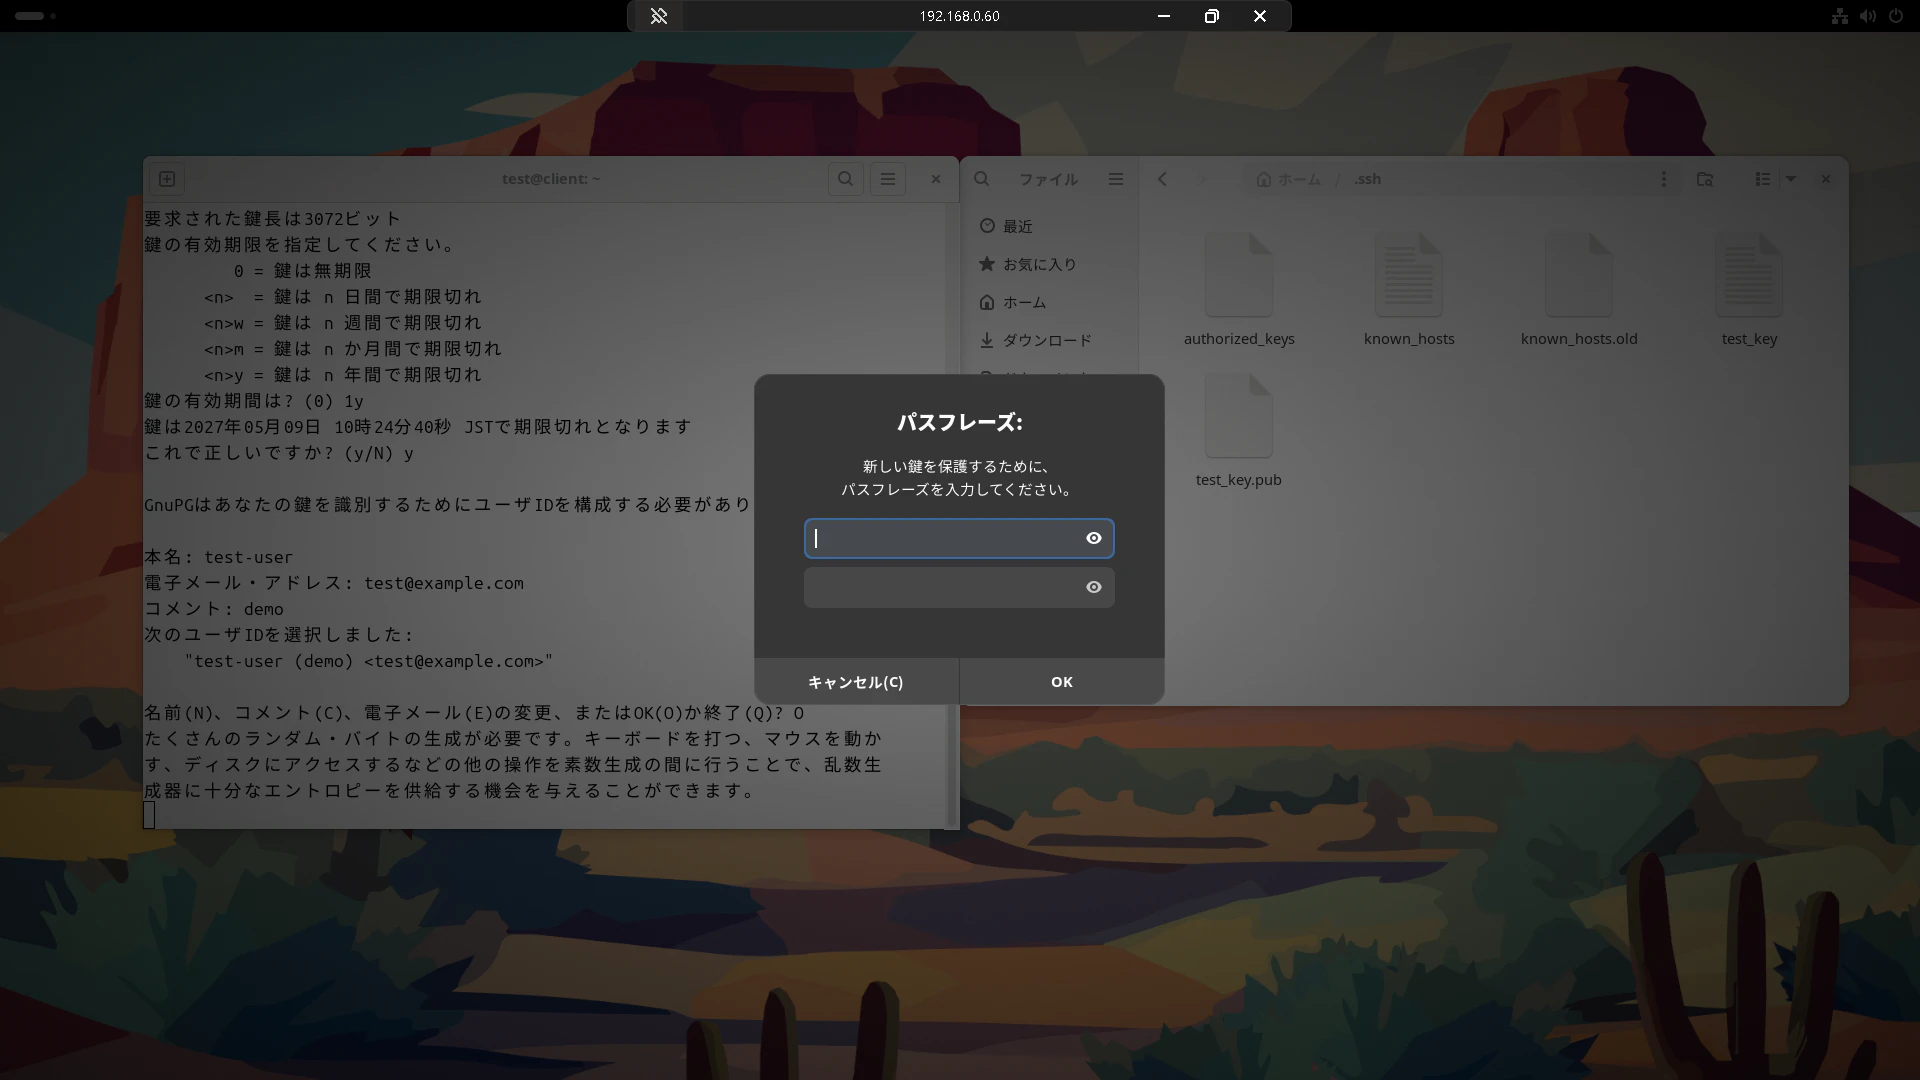Cancel the passphrase dialog with キャンセル(C)
The image size is (1920, 1080).
coord(856,681)
